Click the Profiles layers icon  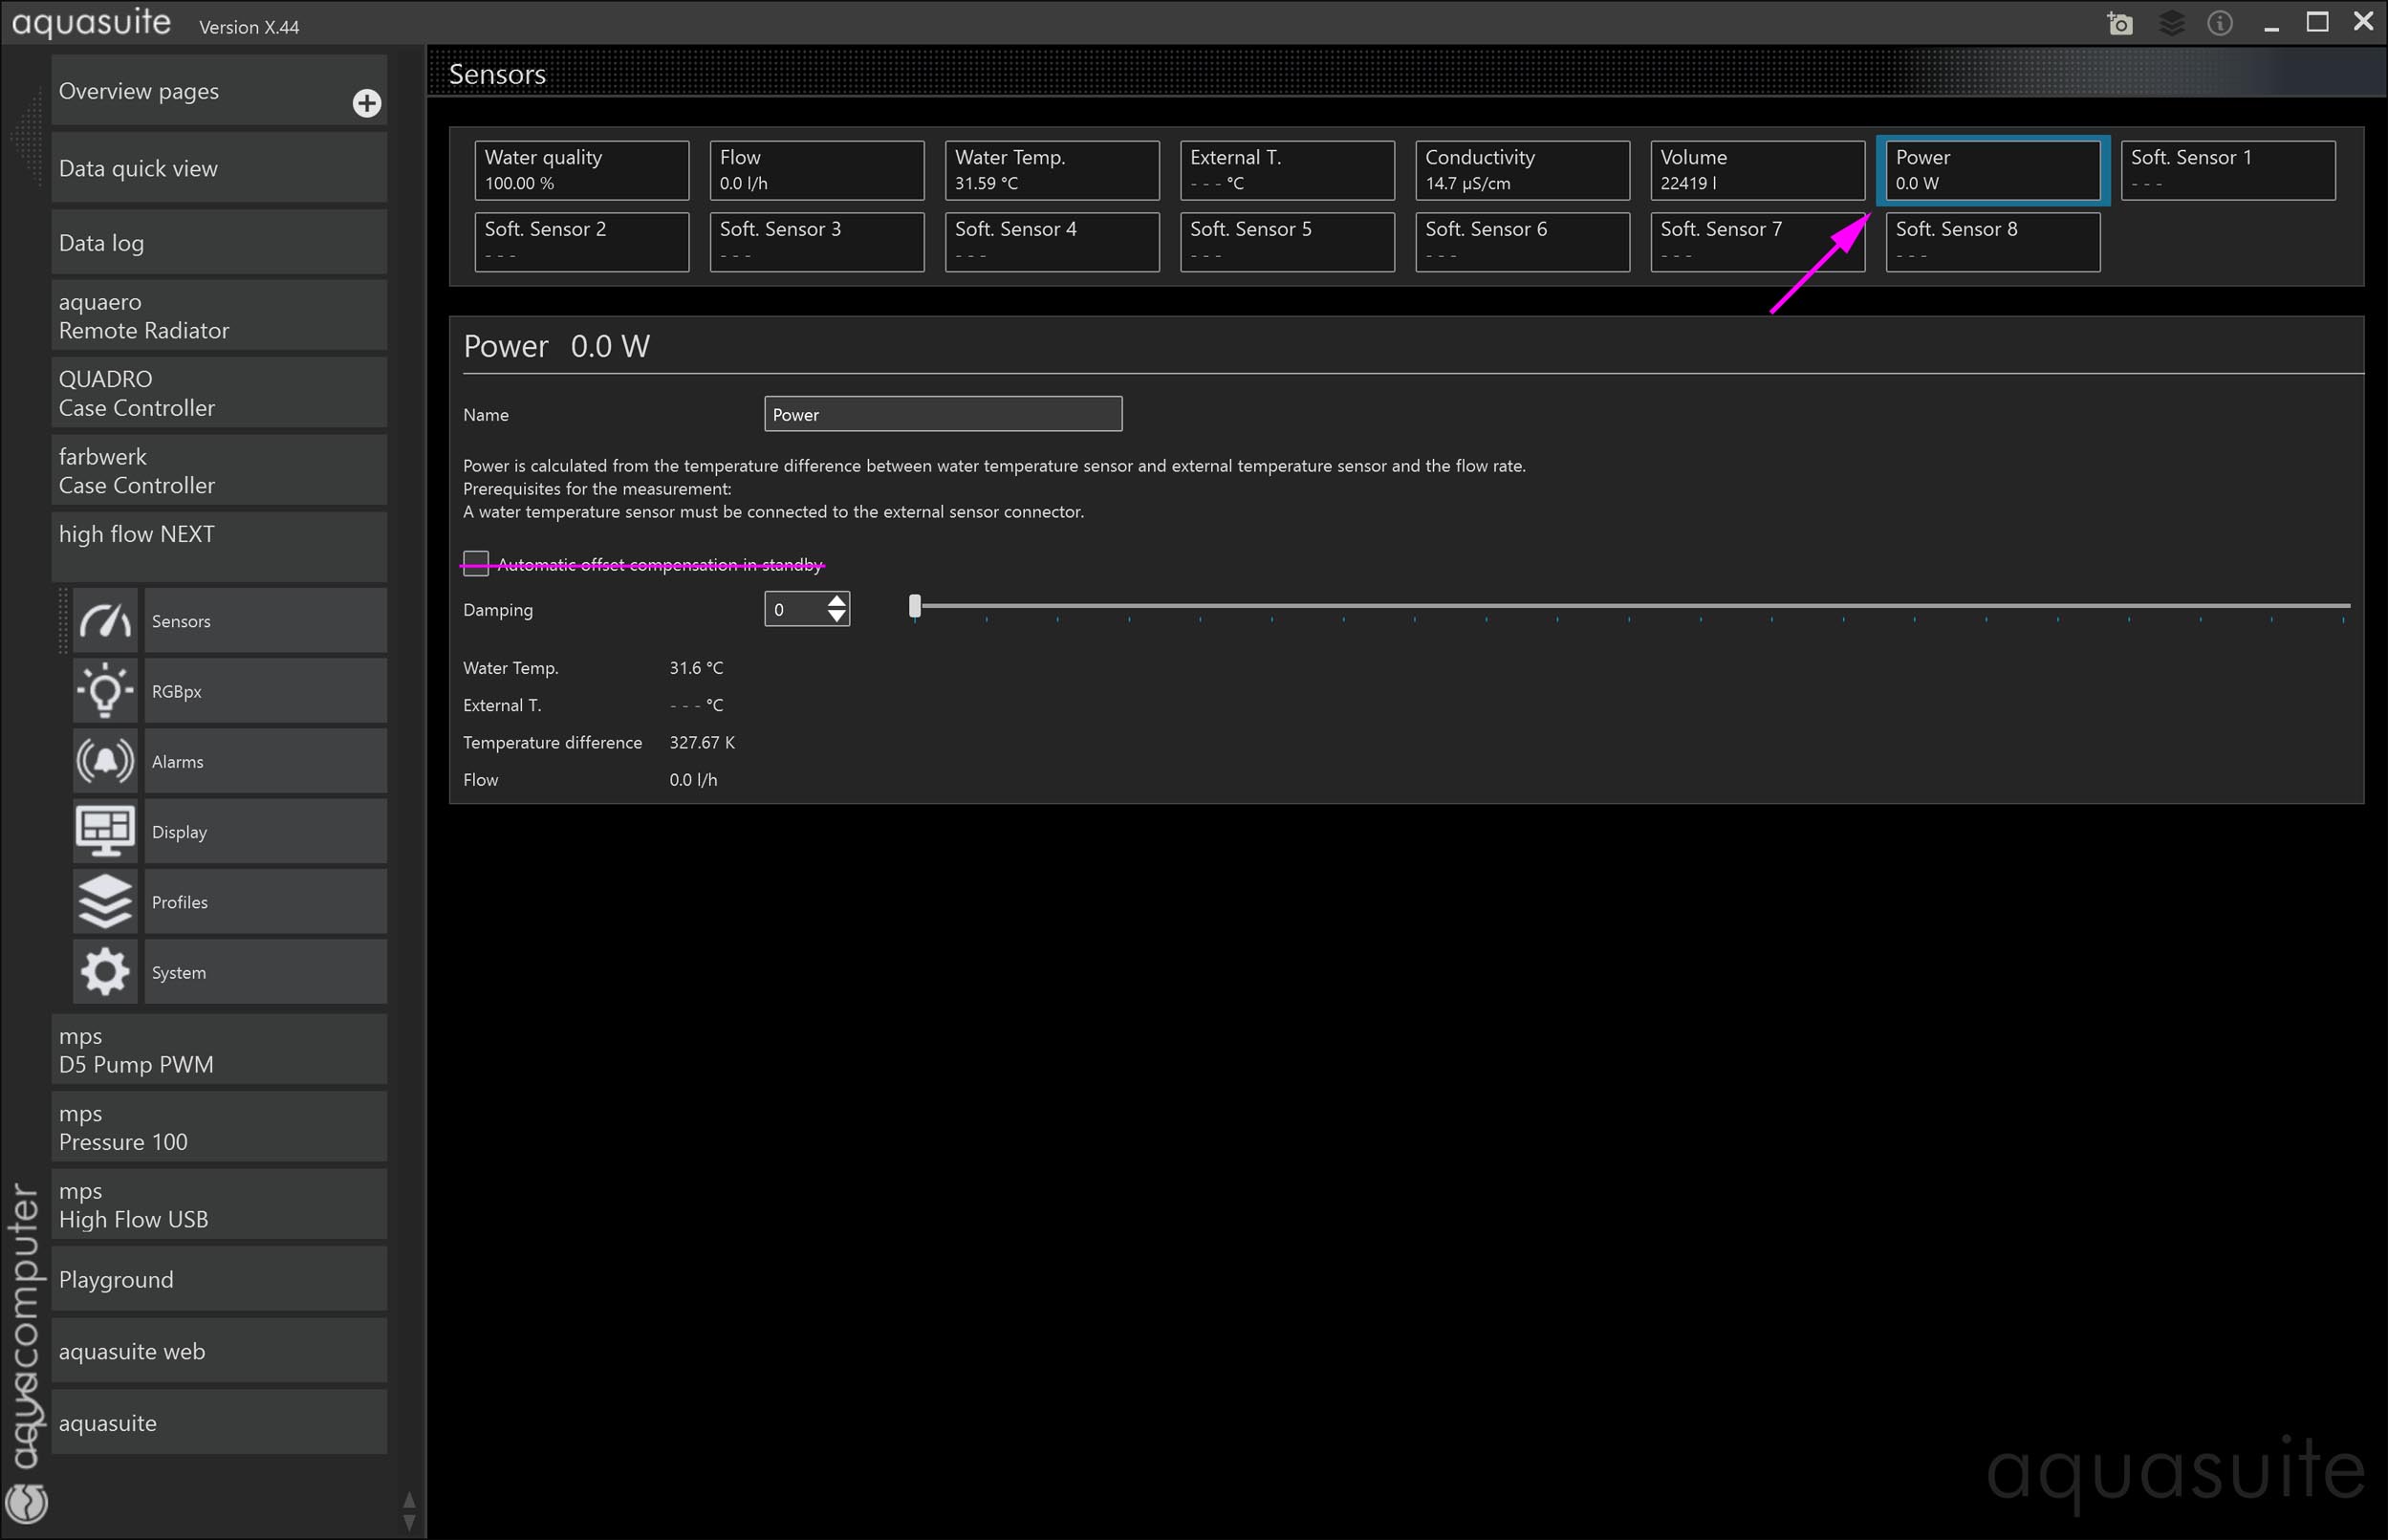click(105, 902)
